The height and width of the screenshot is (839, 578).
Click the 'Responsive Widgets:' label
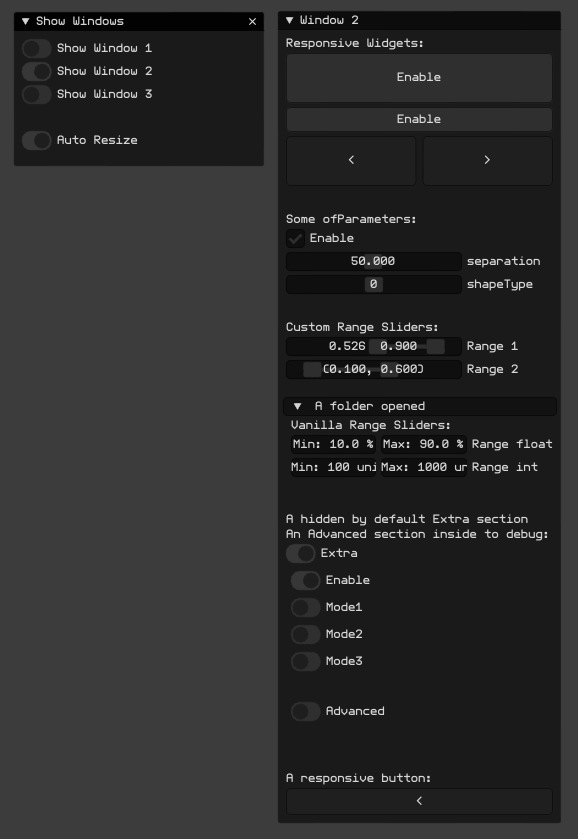[355, 43]
